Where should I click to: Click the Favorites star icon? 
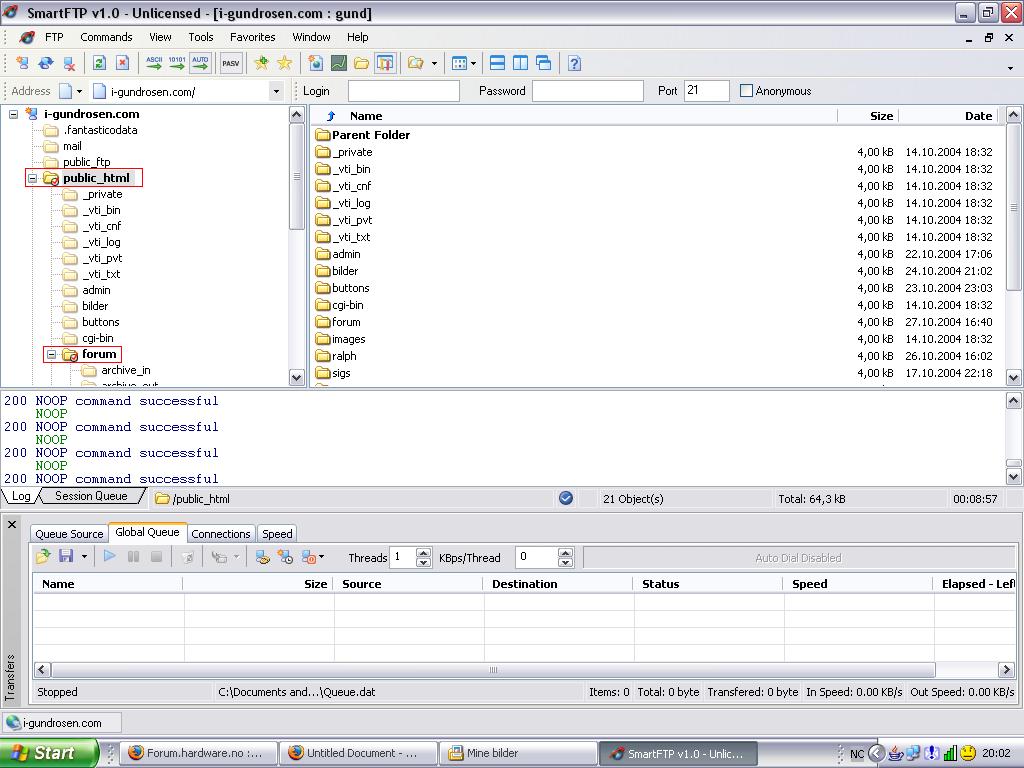(285, 63)
